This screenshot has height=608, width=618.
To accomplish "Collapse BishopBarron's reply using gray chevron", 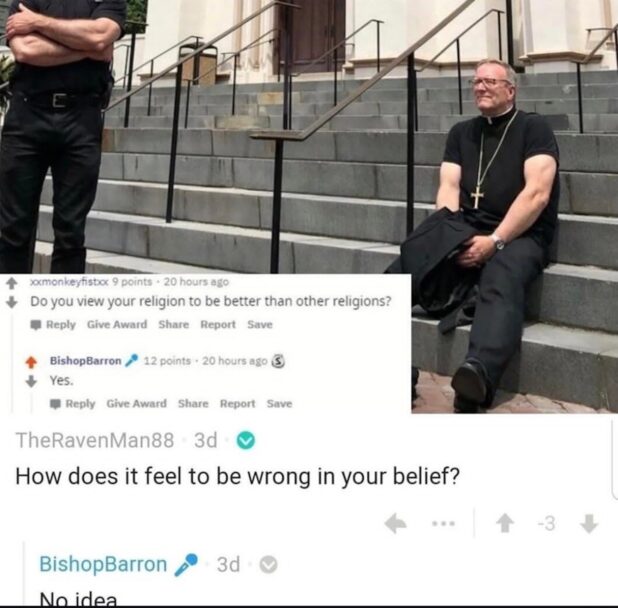I will click(x=268, y=565).
